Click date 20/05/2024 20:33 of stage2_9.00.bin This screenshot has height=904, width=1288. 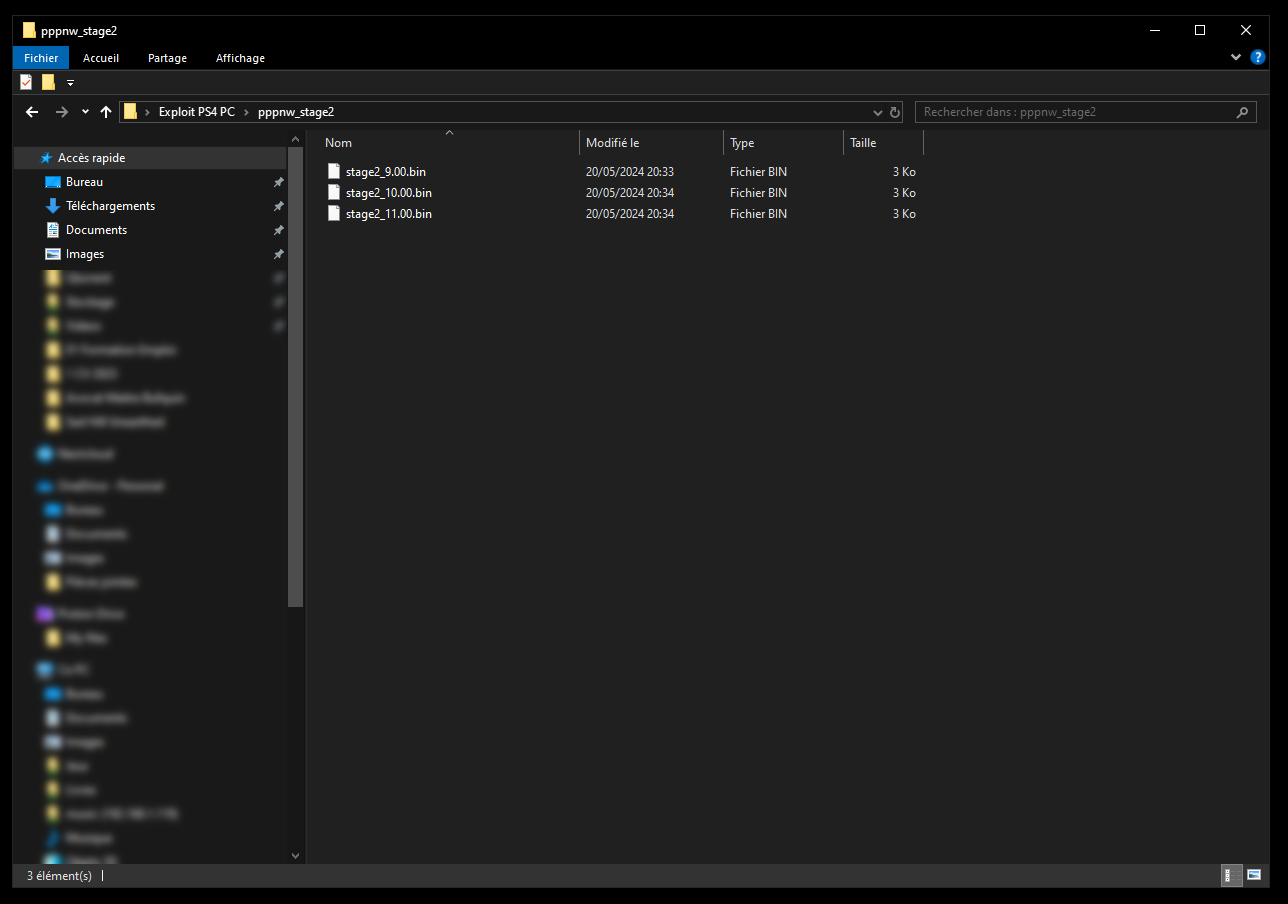click(630, 172)
